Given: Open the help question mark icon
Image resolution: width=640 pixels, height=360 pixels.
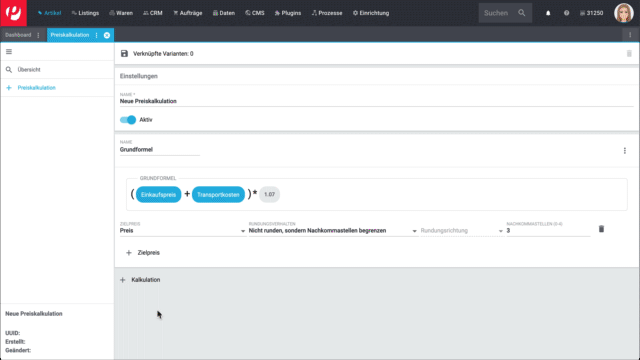Looking at the screenshot, I should [567, 13].
